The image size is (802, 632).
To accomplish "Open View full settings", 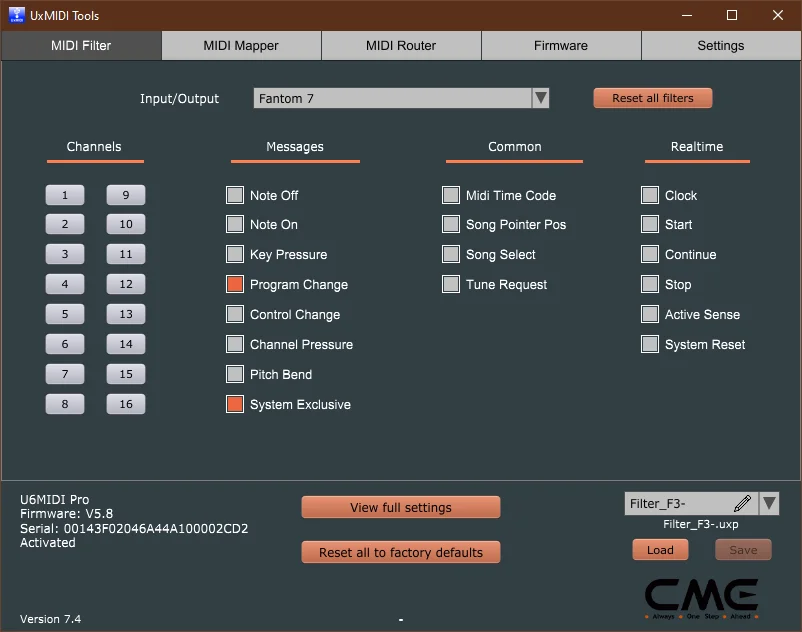I will point(400,507).
